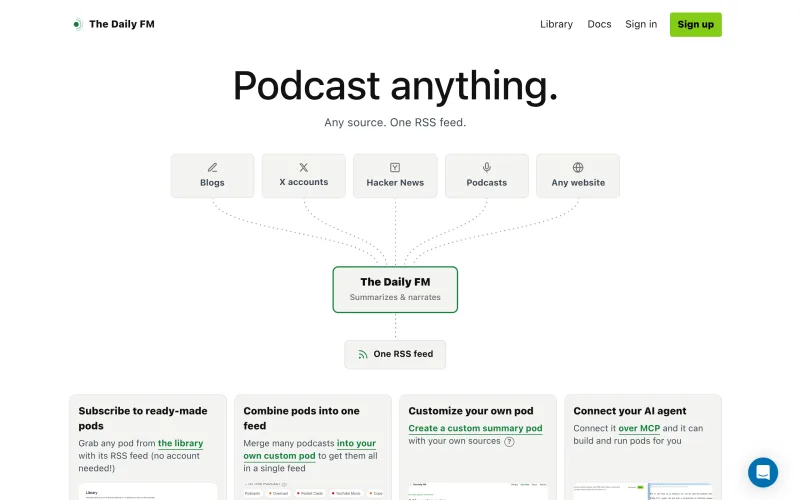Open the over MCP link
The image size is (800, 500).
(639, 429)
